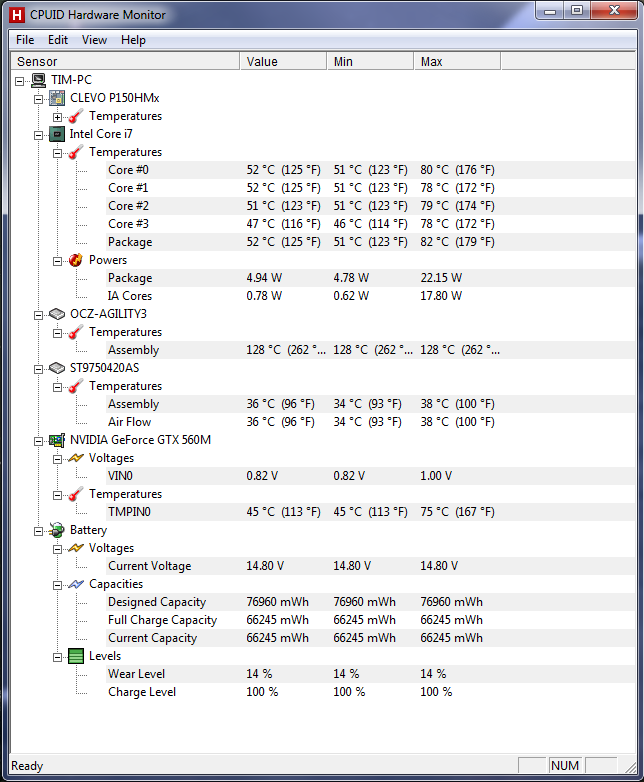Select the Core #0 temperature row
The height and width of the screenshot is (782, 644).
point(371,170)
